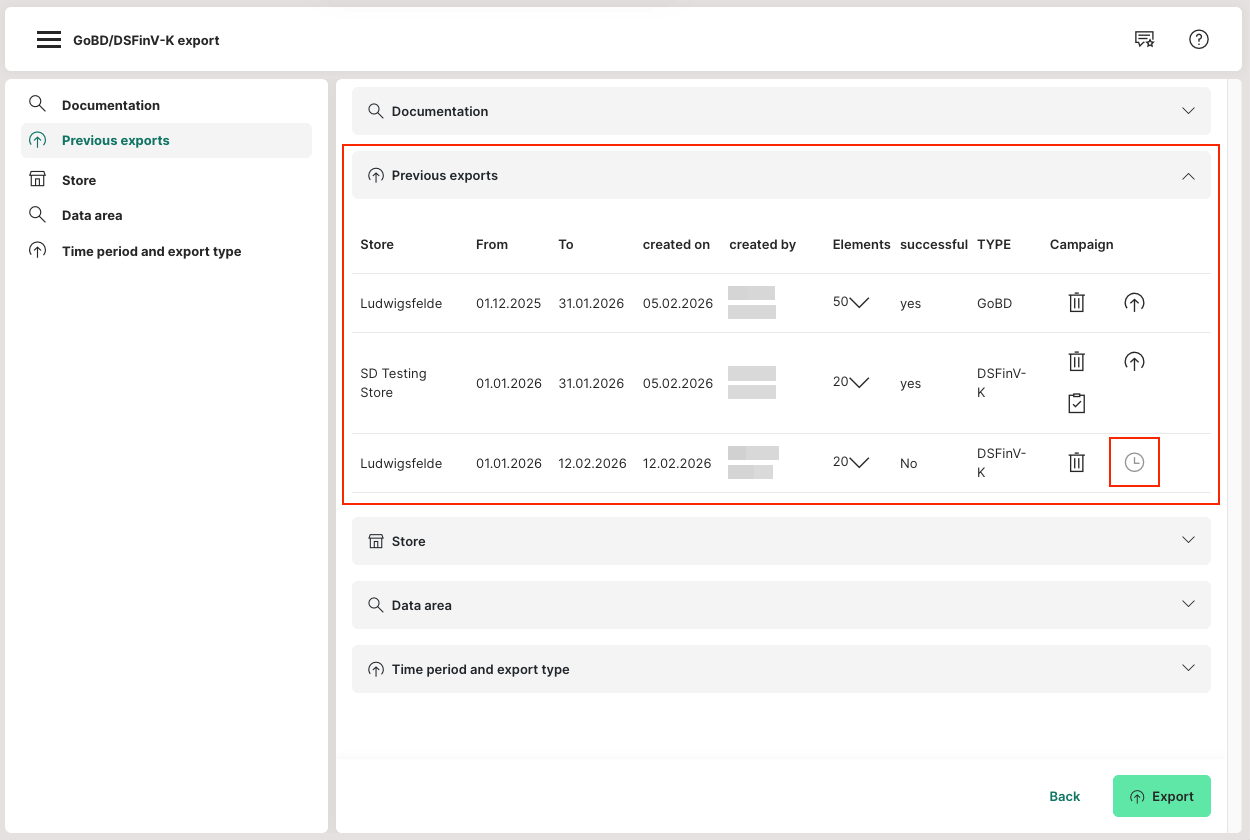Screen dimensions: 1250x840
Task: Delete the SD Testing Store export
Action: coord(1076,361)
